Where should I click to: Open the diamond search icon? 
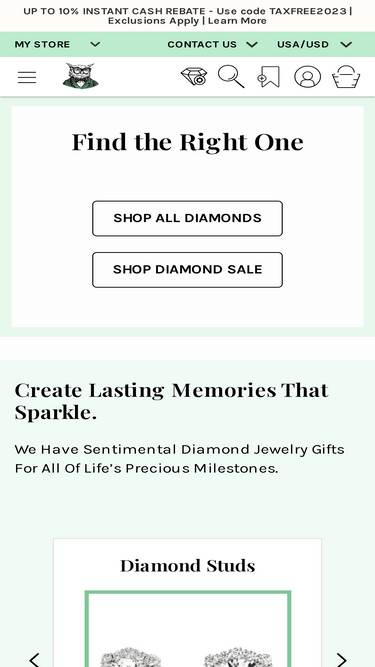pos(194,77)
